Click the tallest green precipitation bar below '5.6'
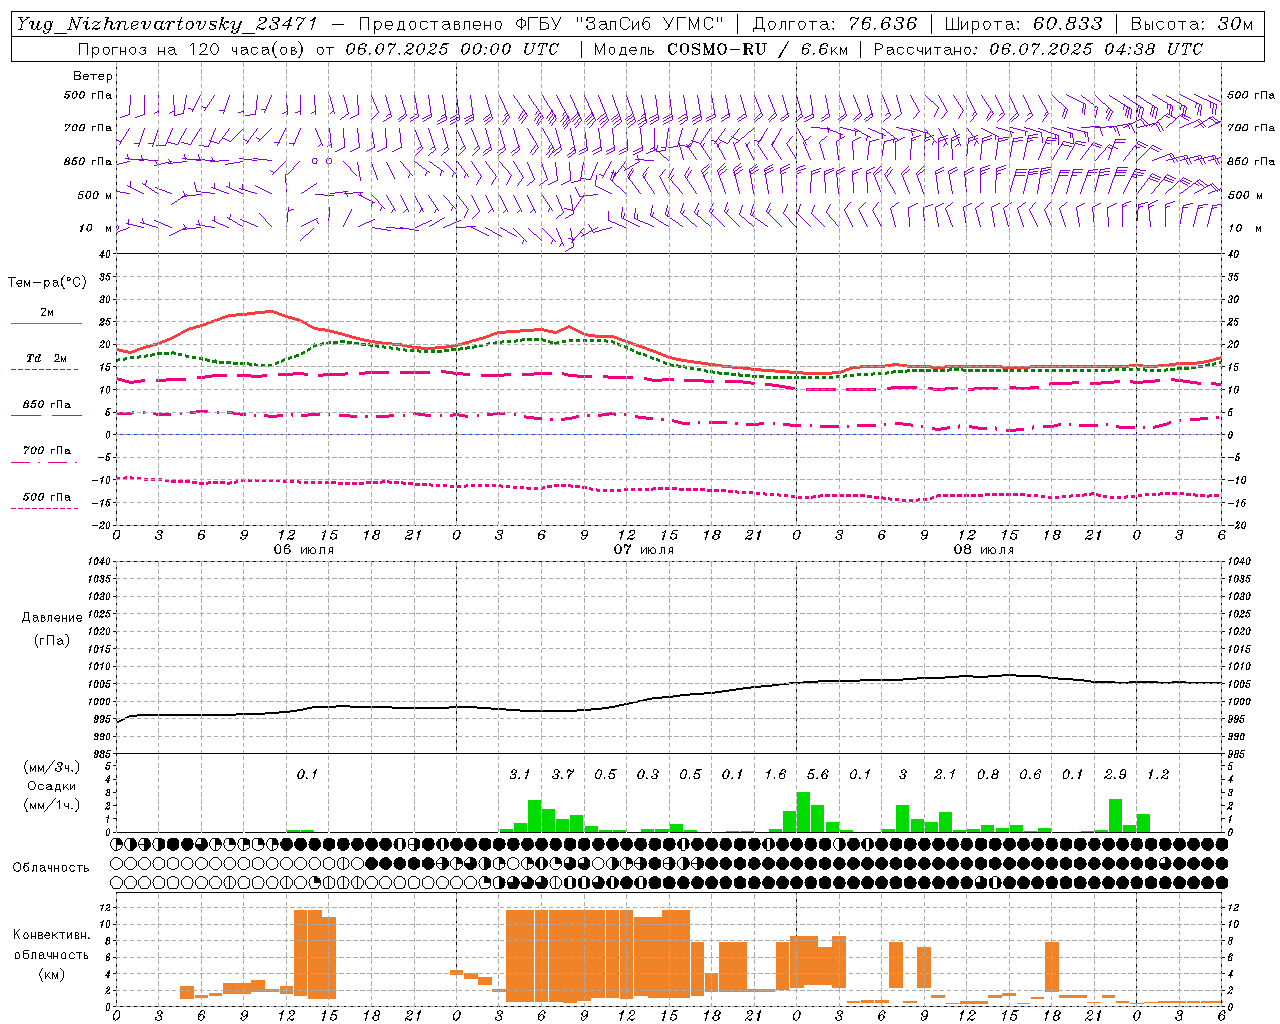This screenshot has height=1024, width=1280. pos(803,812)
